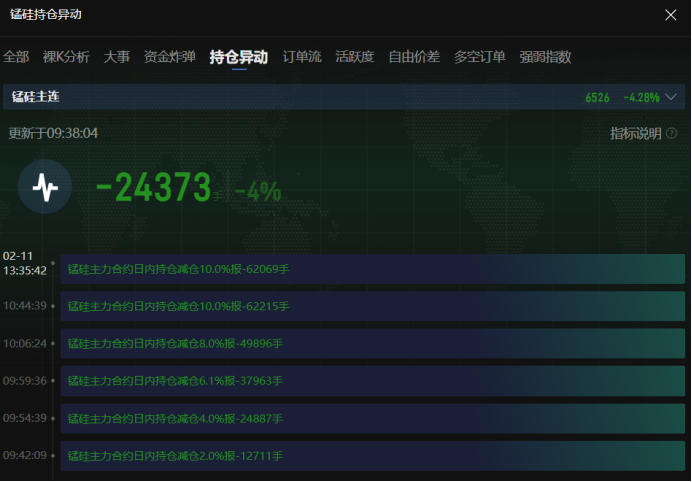Click the pulse waveform icon
The image size is (692, 482).
click(45, 187)
